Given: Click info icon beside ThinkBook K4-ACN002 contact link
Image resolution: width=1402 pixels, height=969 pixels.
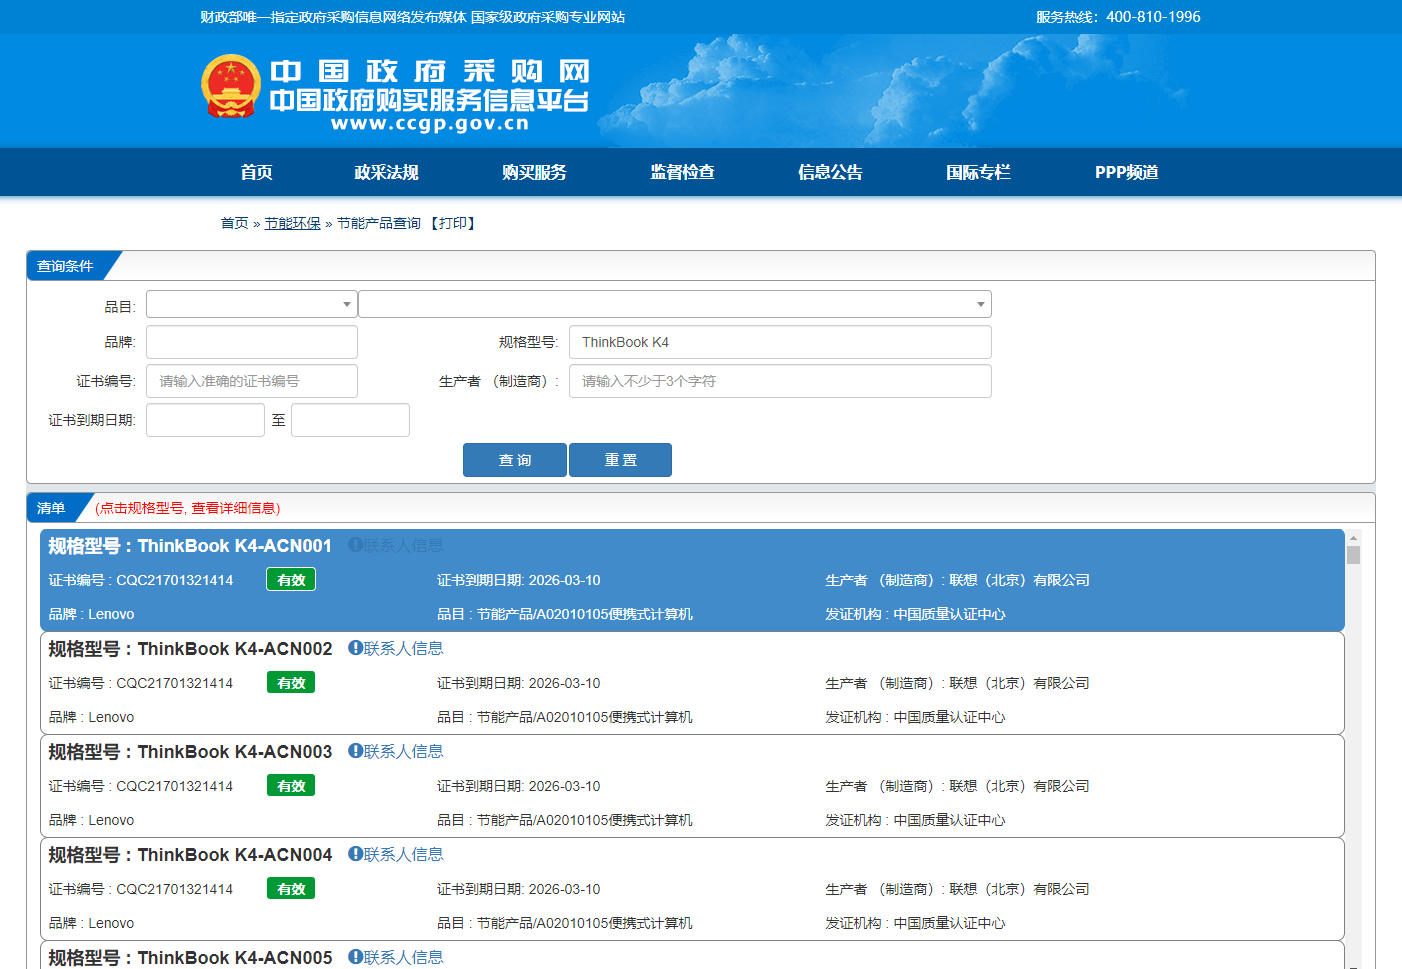Looking at the screenshot, I should [355, 648].
